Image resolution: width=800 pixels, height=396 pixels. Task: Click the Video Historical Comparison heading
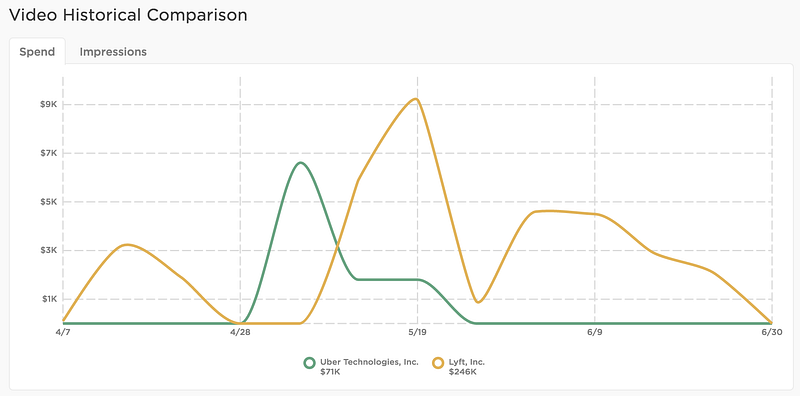(128, 15)
